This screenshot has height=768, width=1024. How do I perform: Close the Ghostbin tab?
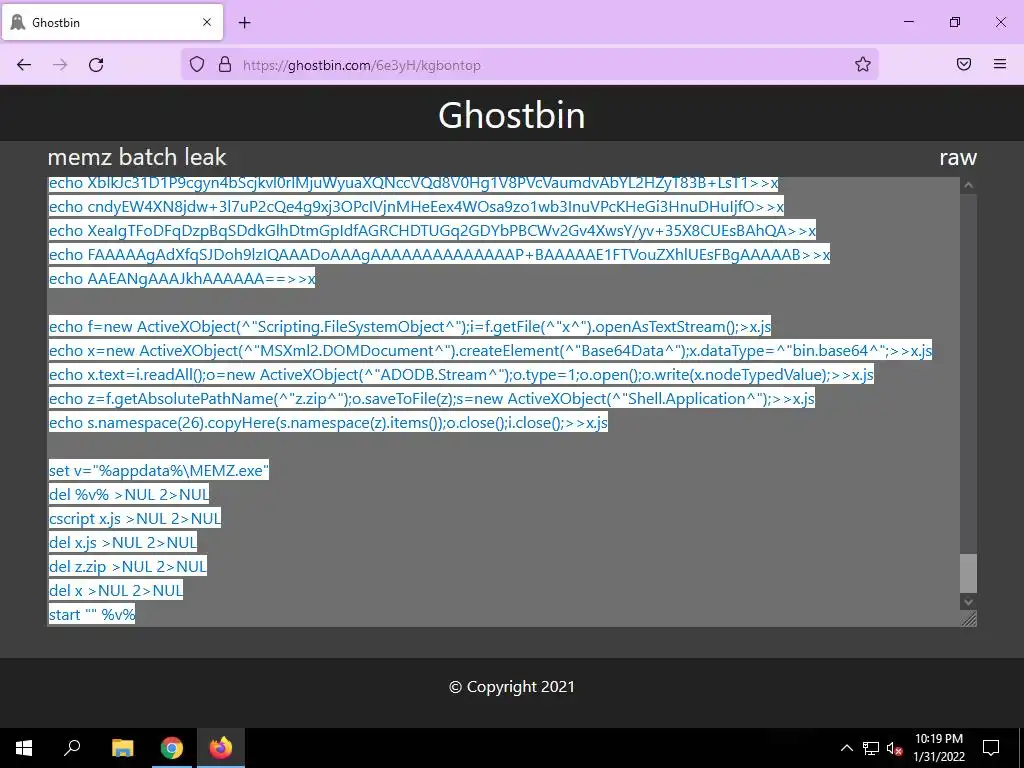[x=207, y=22]
